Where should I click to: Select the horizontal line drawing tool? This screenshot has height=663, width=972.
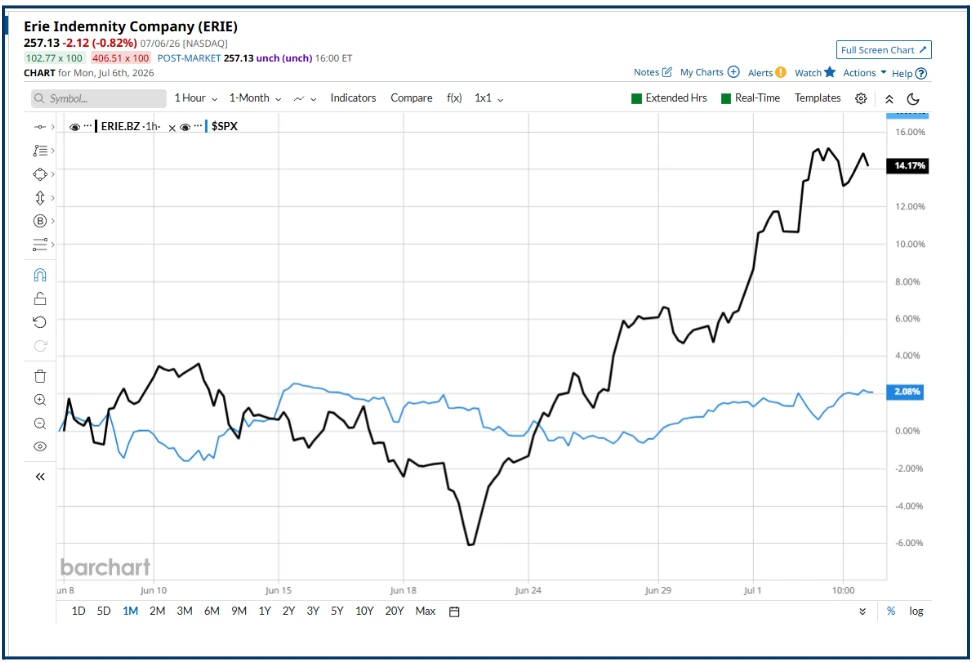click(40, 127)
